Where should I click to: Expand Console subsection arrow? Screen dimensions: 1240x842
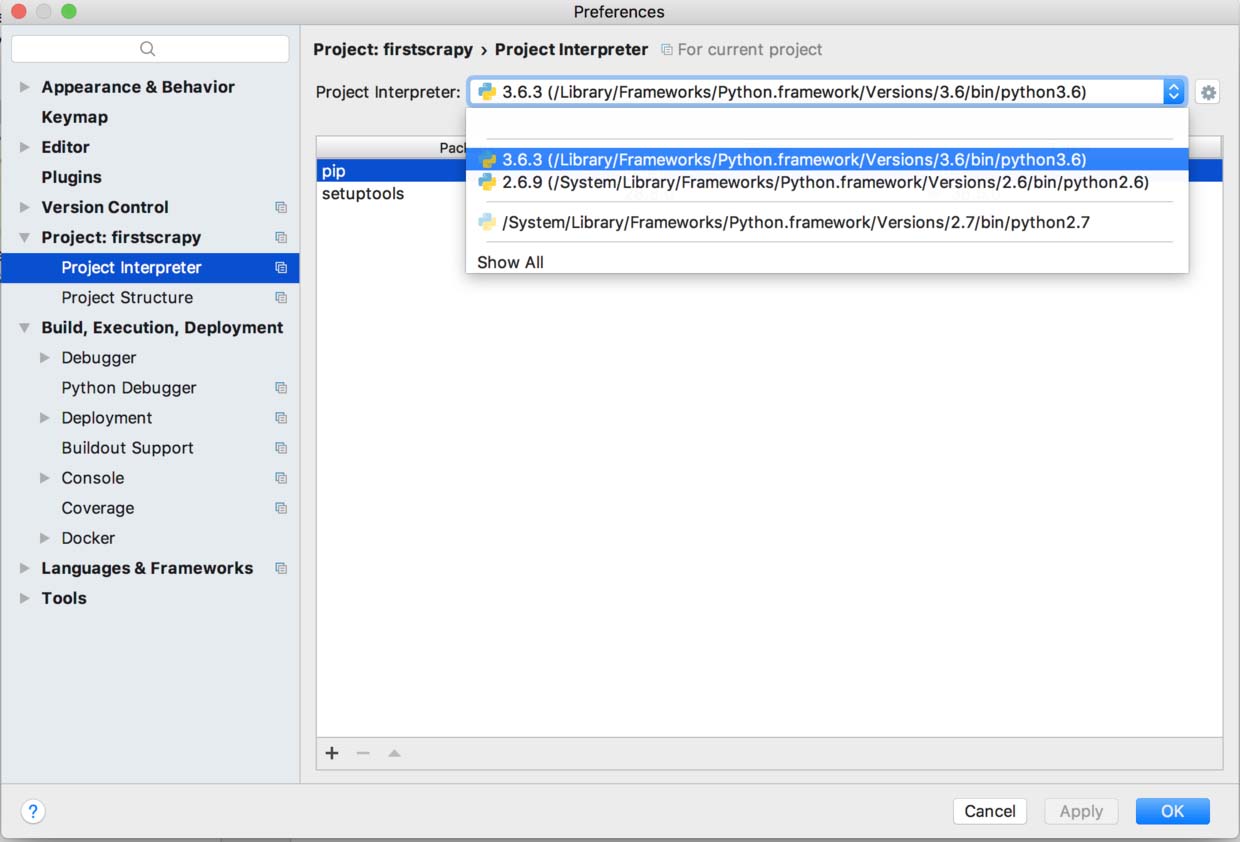(45, 477)
